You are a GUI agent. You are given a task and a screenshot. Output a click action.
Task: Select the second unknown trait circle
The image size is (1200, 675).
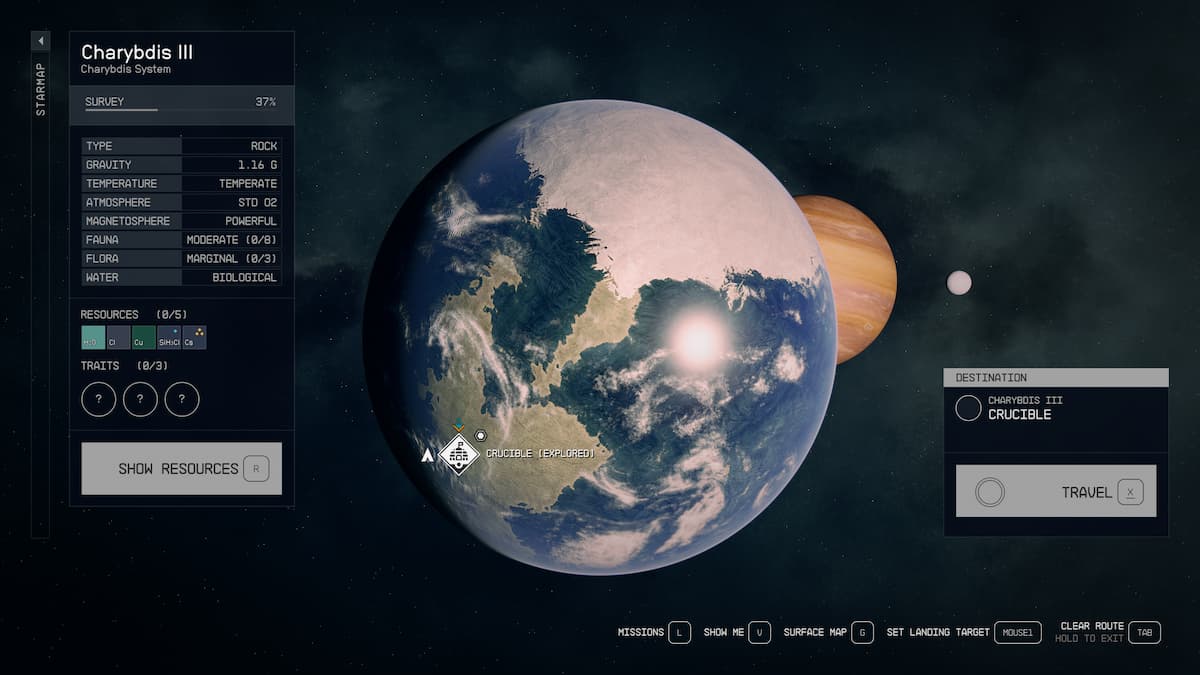[x=140, y=399]
